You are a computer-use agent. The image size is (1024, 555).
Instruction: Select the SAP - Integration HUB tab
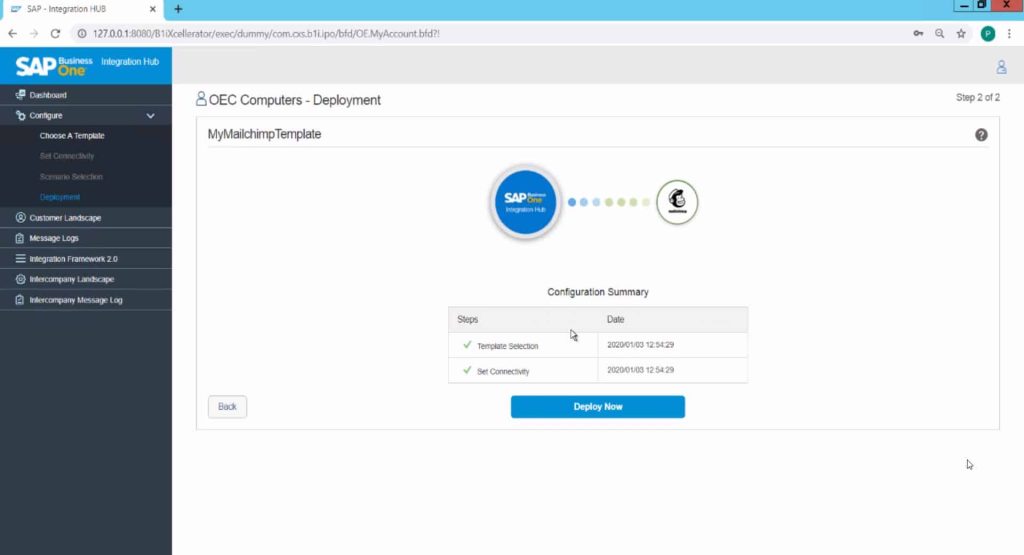(x=81, y=9)
